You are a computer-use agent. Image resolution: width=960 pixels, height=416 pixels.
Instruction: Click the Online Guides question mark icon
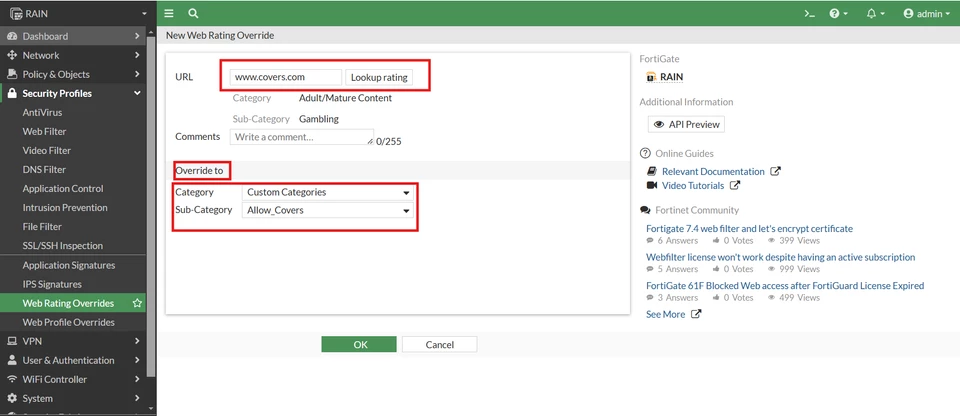pyautogui.click(x=645, y=153)
